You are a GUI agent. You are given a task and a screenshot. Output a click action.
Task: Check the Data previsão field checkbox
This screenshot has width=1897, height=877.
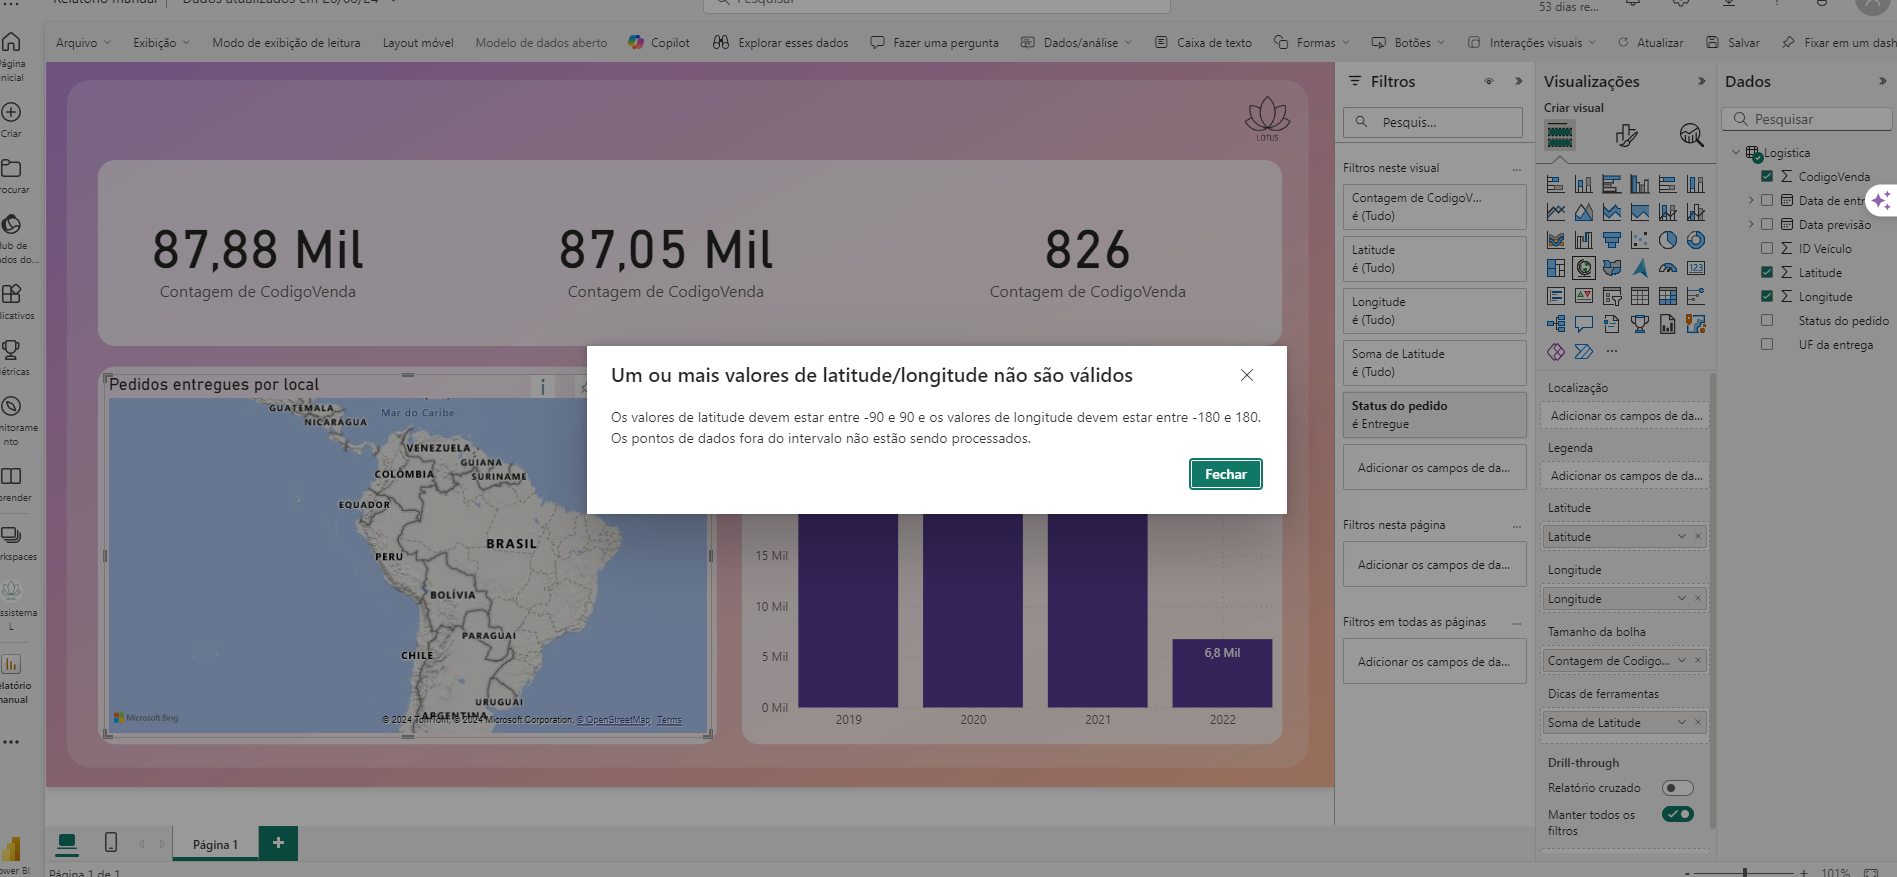(1767, 224)
